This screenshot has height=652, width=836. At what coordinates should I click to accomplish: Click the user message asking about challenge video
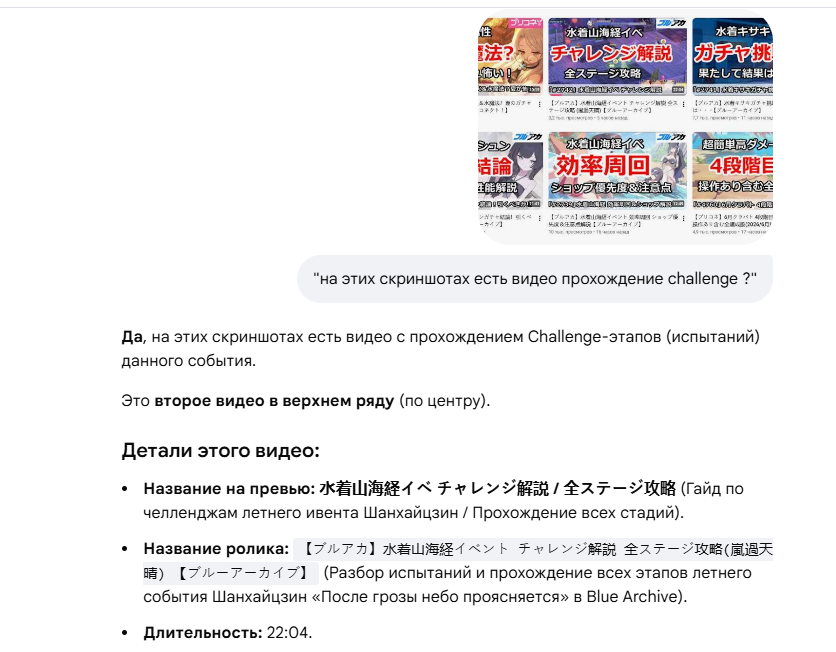535,279
